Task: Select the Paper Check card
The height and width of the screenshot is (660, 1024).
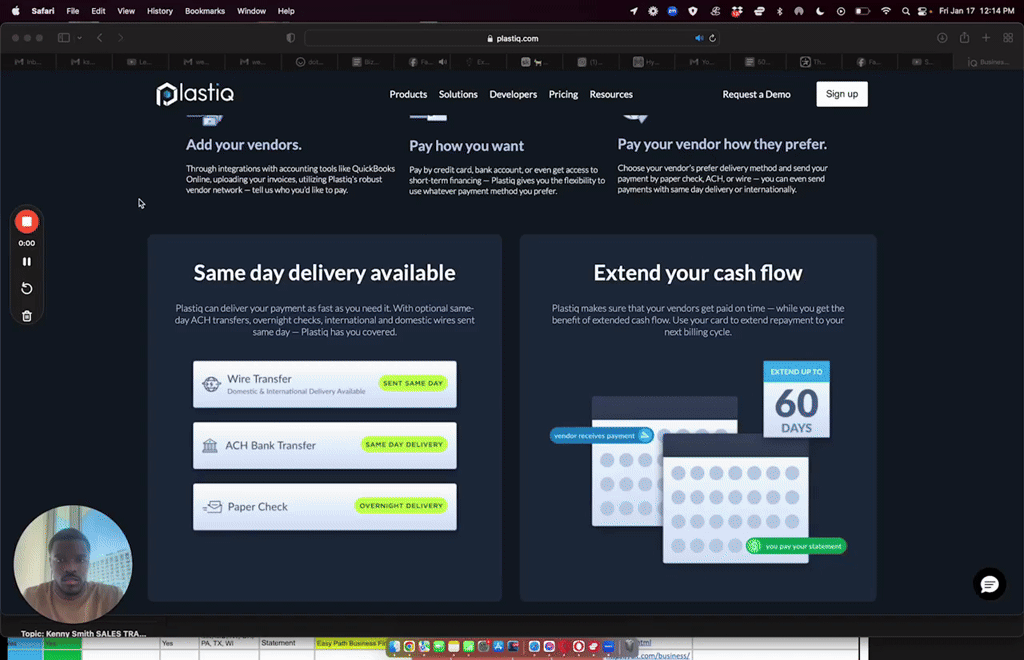Action: [325, 507]
